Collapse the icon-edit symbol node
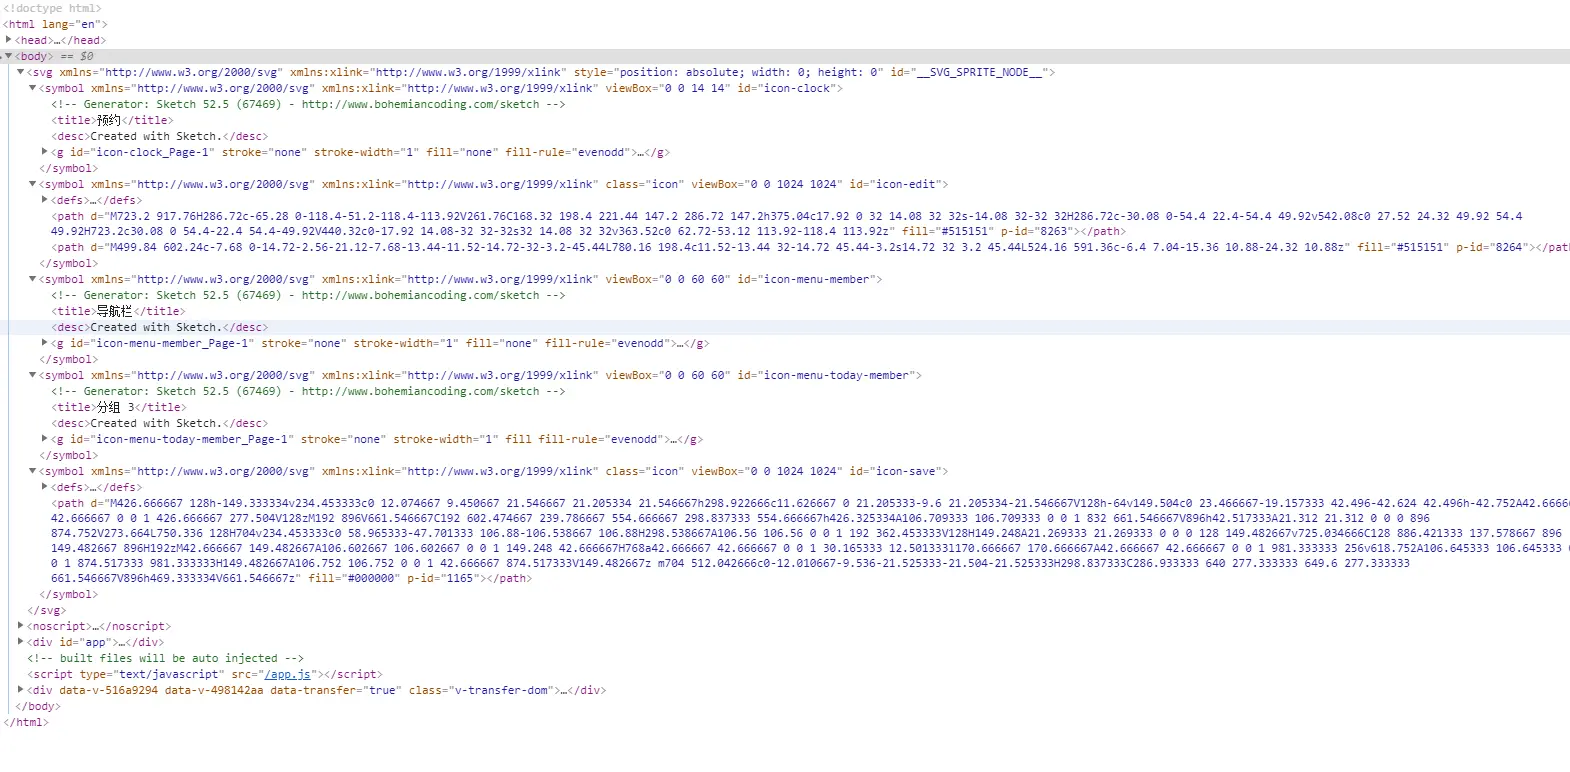The width and height of the screenshot is (1570, 772). pos(33,184)
